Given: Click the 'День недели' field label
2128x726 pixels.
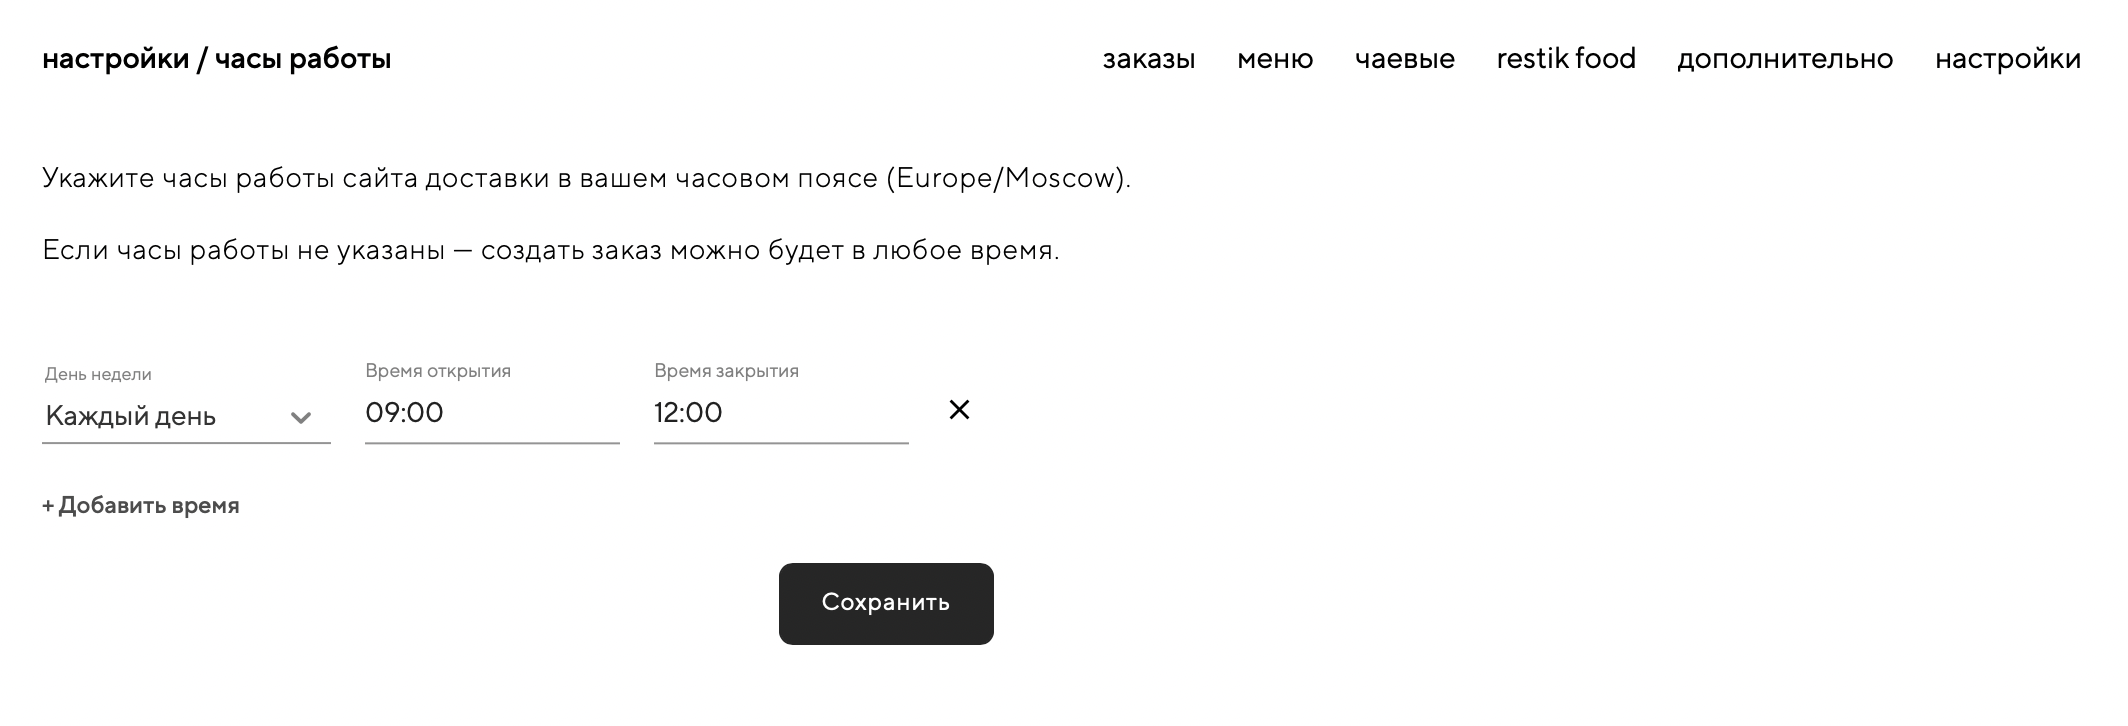Looking at the screenshot, I should (98, 375).
